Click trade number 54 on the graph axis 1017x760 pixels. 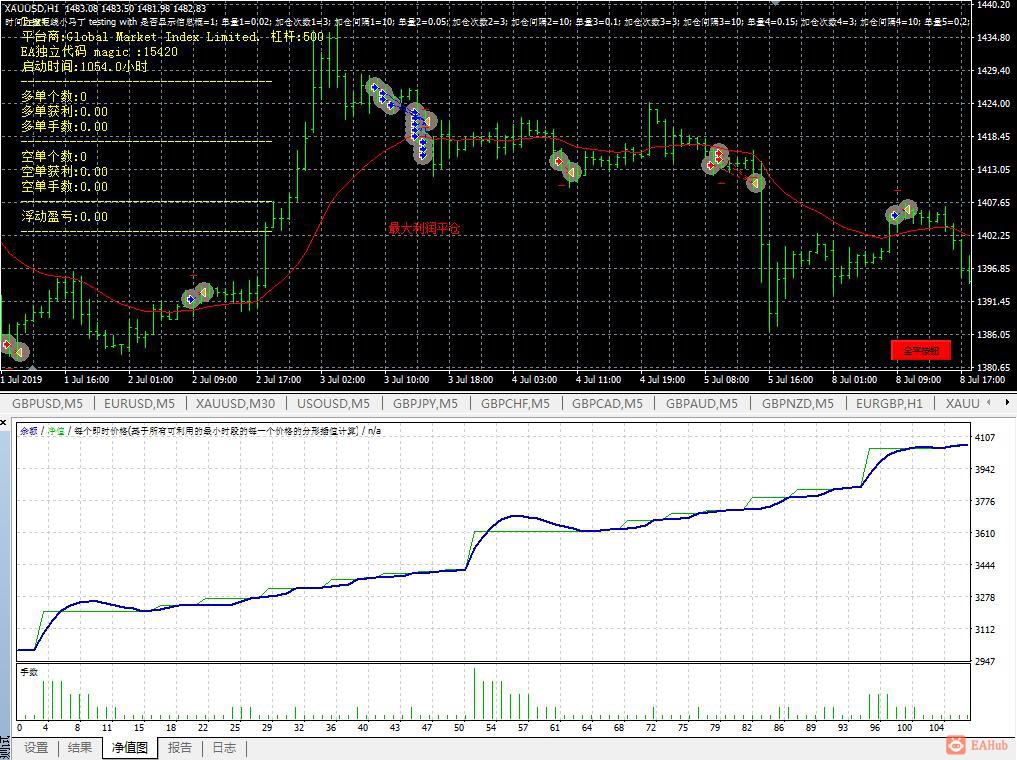point(491,728)
